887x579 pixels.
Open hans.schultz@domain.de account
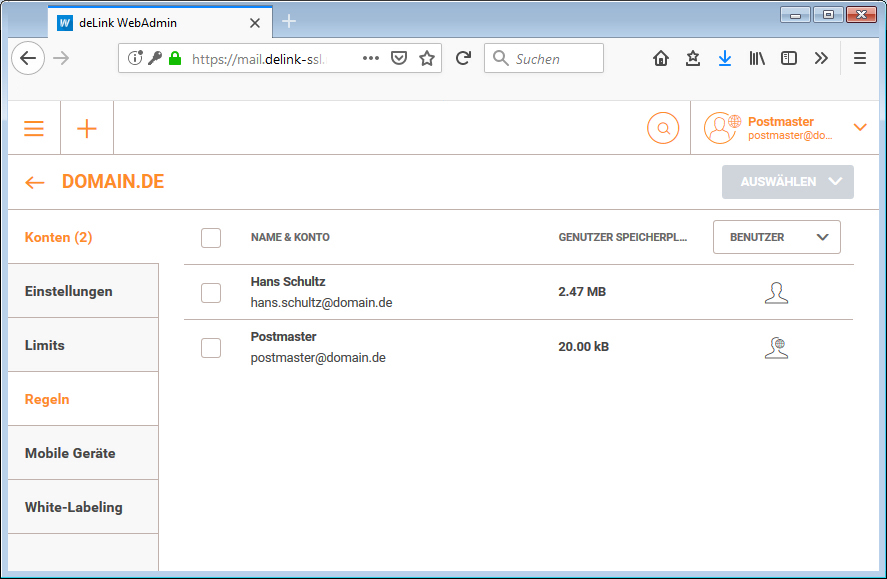click(x=321, y=302)
